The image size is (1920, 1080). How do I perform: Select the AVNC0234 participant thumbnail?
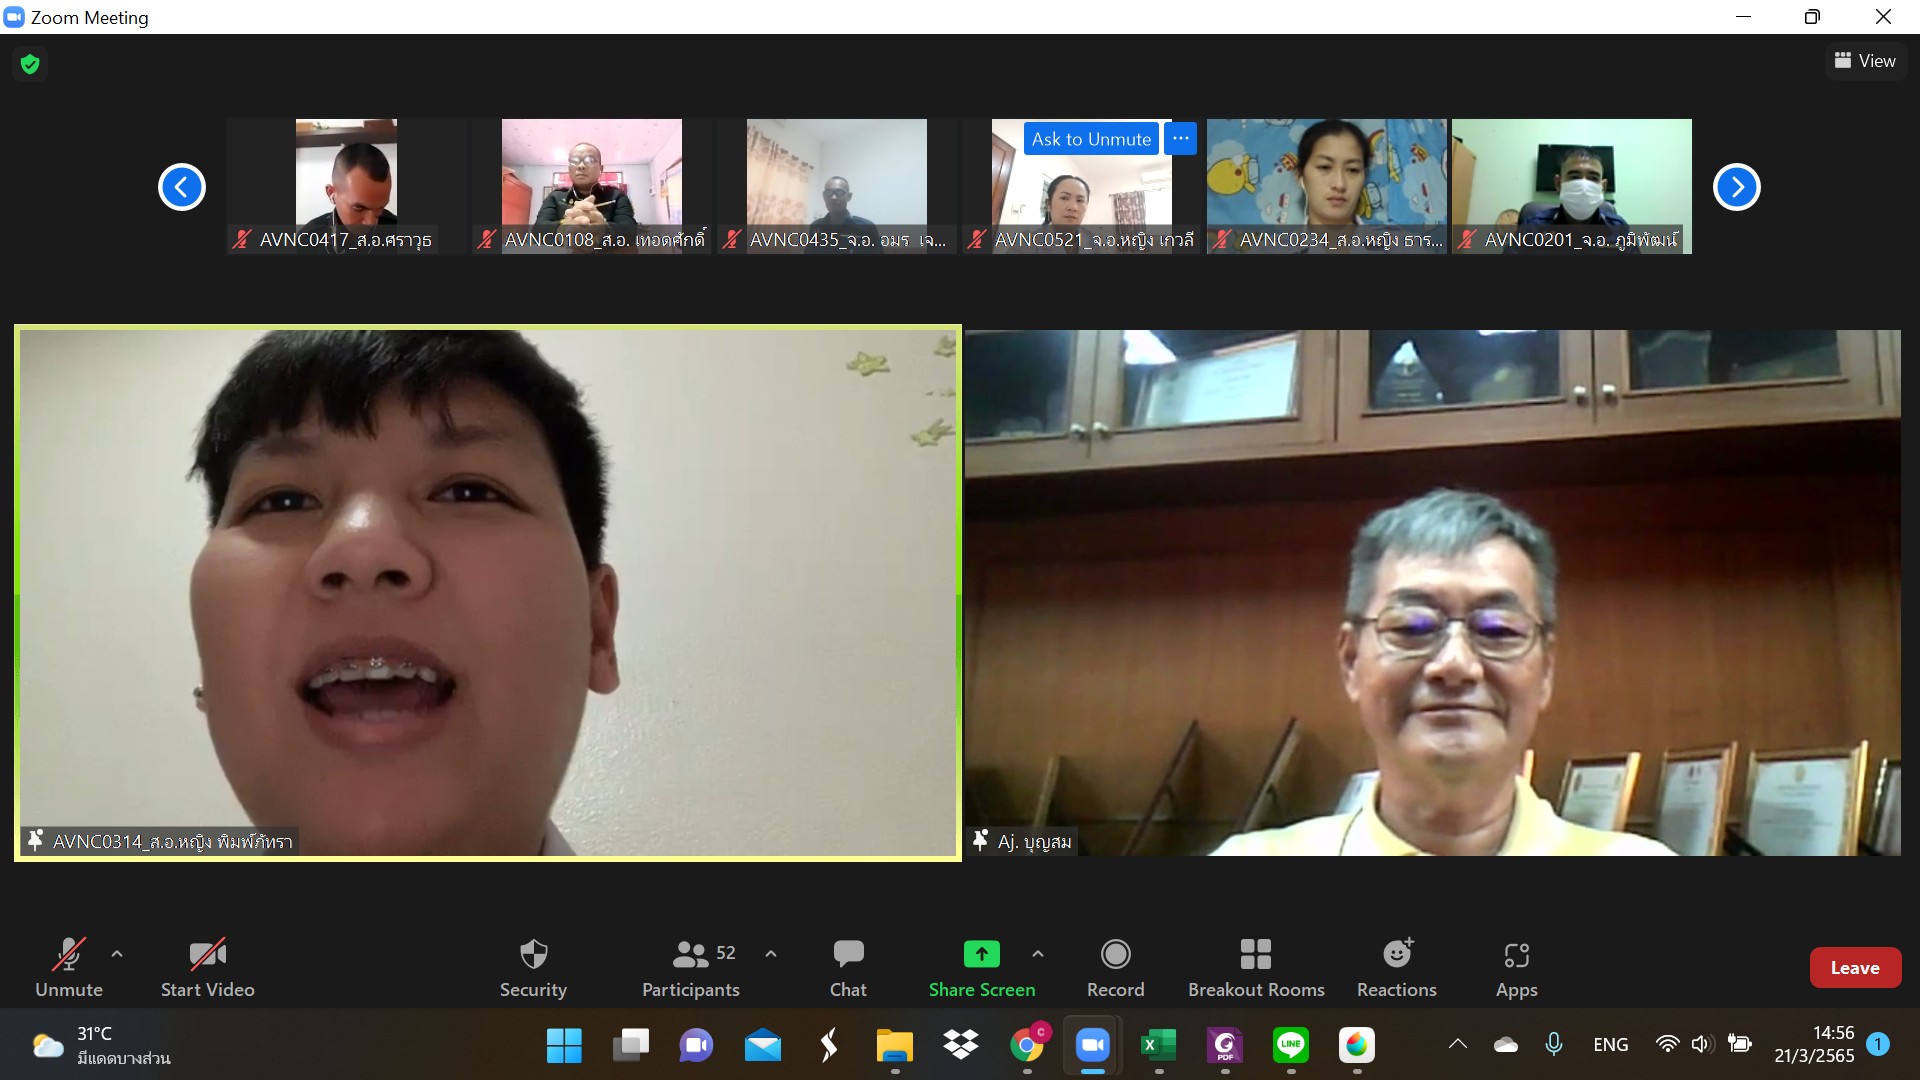(1327, 186)
